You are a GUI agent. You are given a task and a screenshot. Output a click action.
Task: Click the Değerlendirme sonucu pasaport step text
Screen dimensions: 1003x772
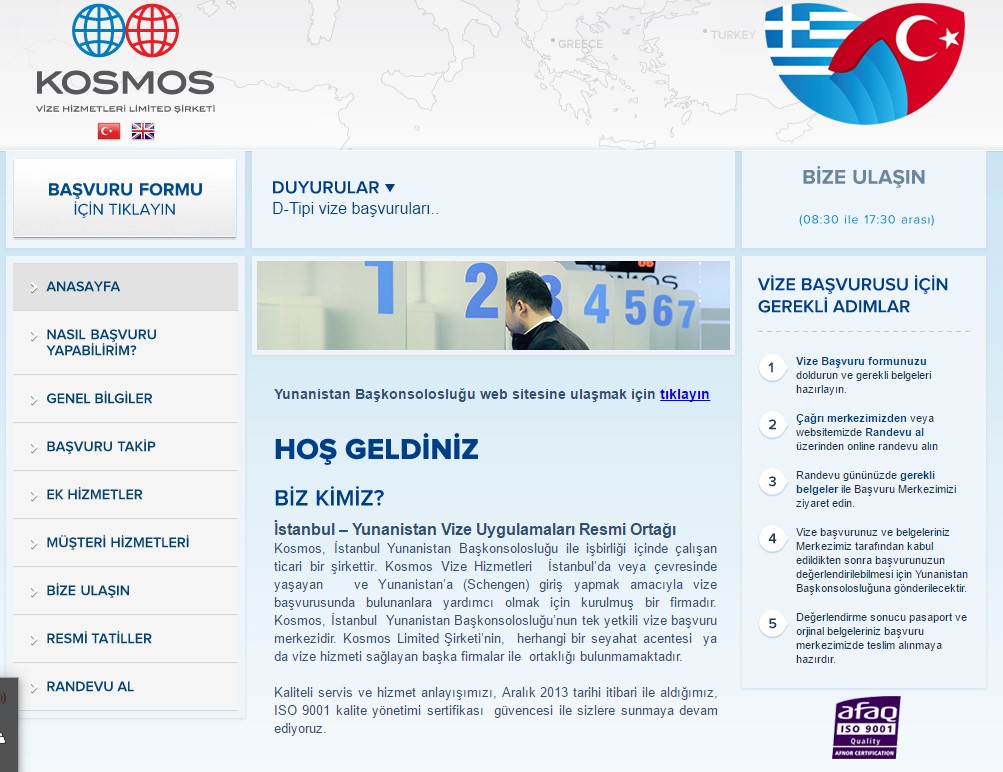[x=881, y=638]
